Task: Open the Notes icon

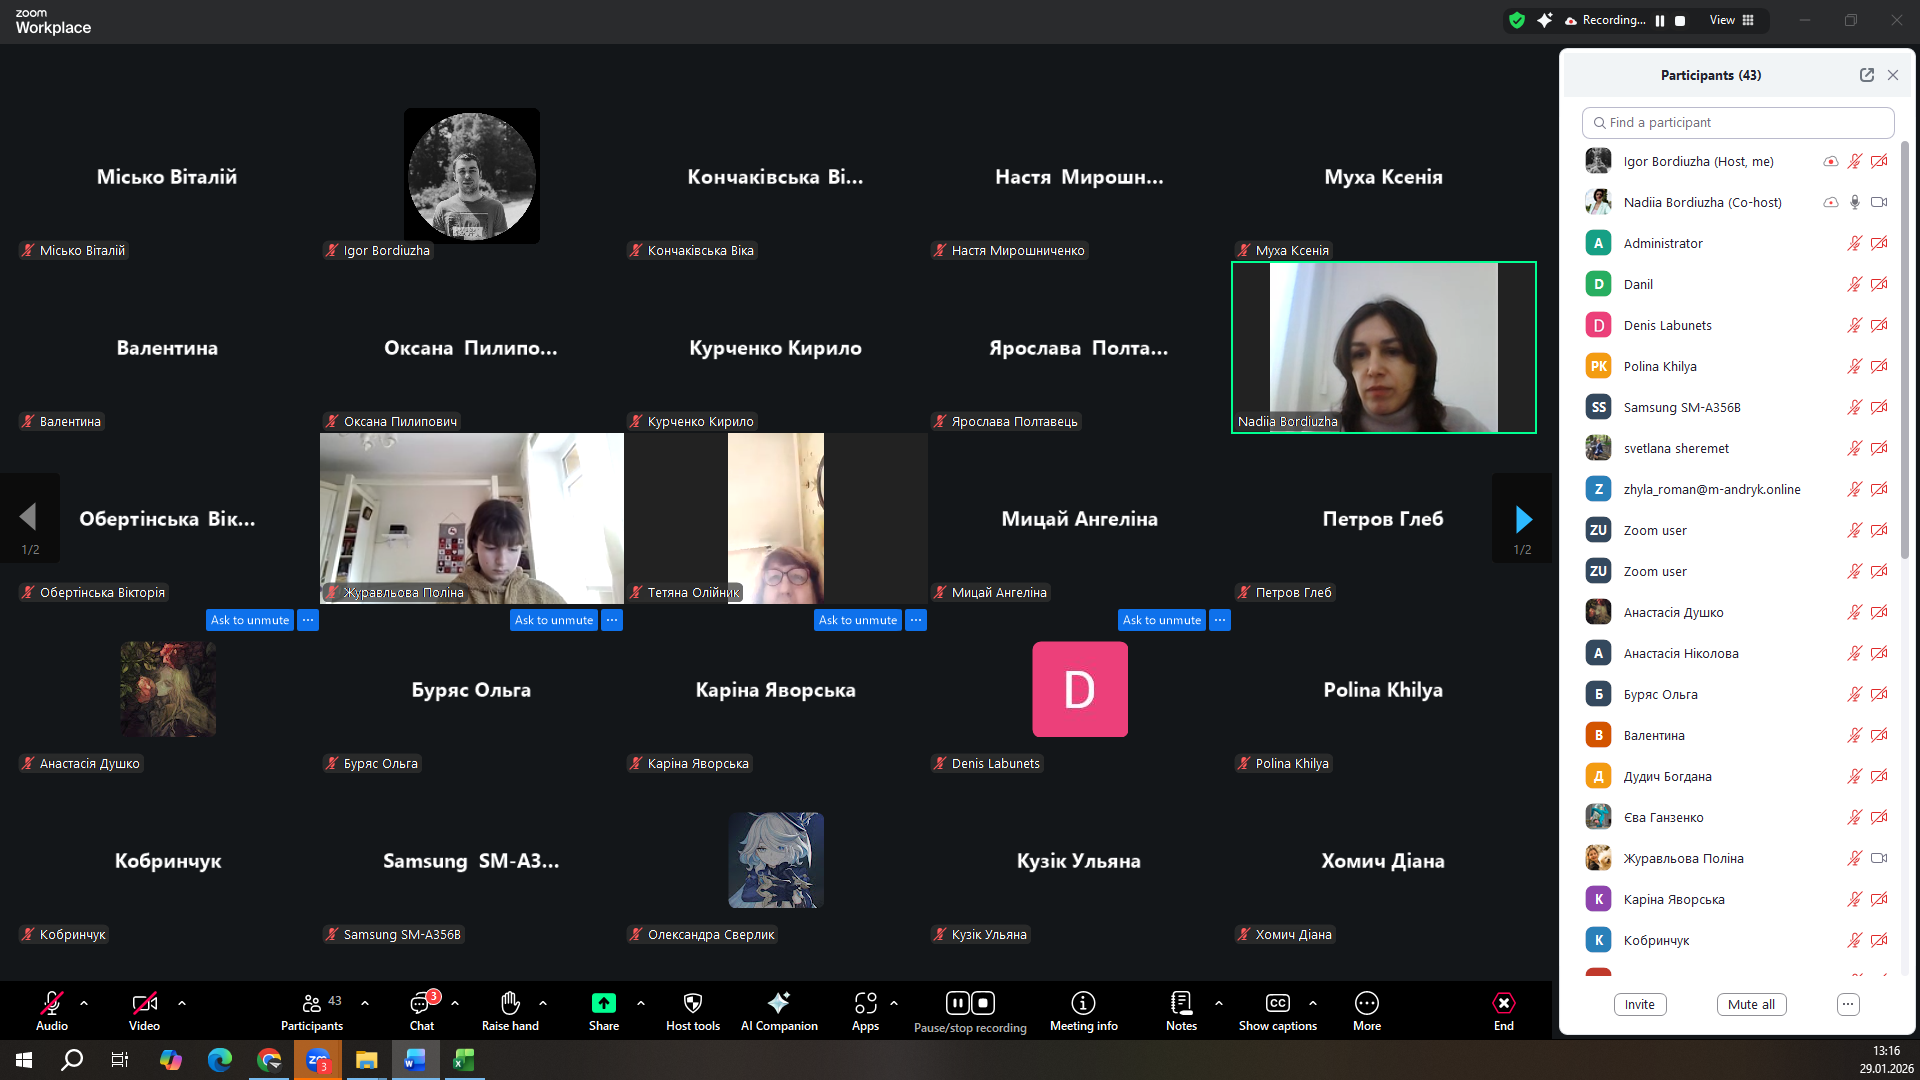Action: pos(1181,1003)
